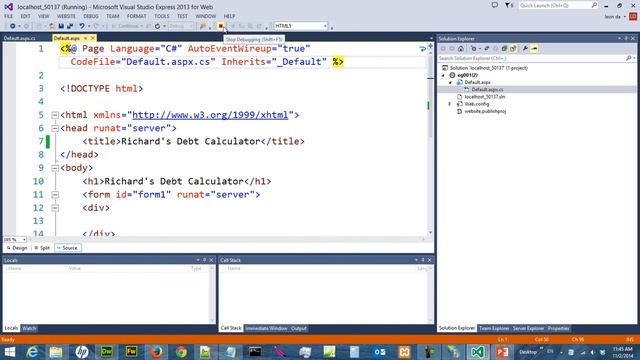Image resolution: width=640 pixels, height=360 pixels.
Task: Open the TEST menu
Action: [x=182, y=16]
